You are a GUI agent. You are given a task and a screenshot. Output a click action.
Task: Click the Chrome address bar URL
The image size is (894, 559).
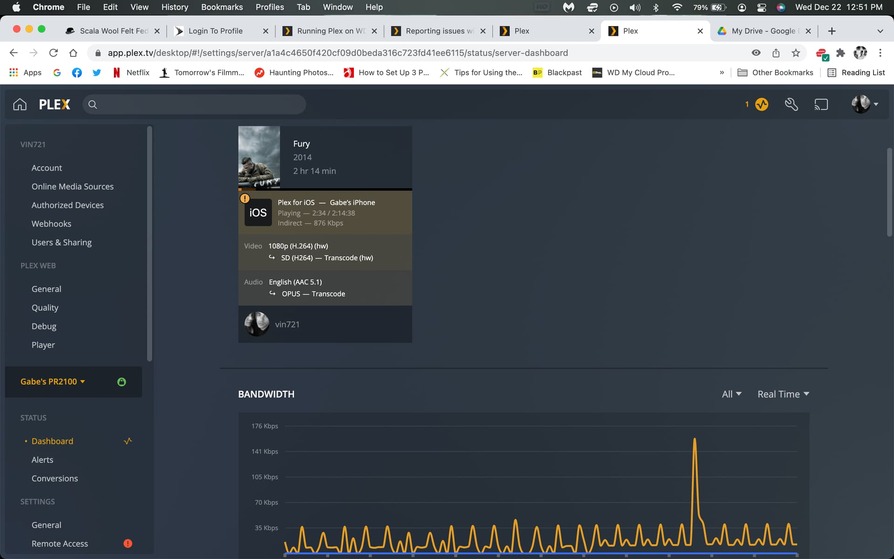click(x=338, y=52)
